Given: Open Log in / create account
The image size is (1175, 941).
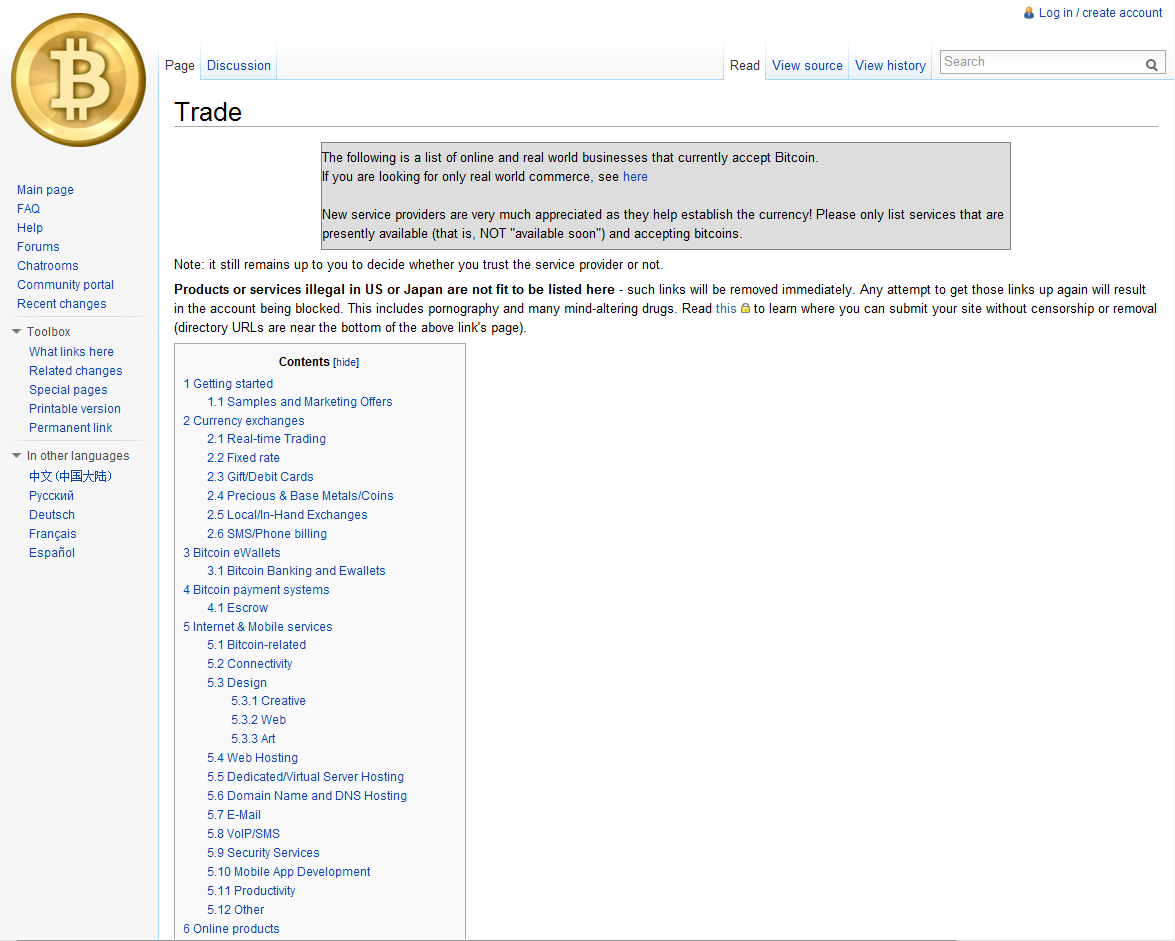Looking at the screenshot, I should point(1100,13).
